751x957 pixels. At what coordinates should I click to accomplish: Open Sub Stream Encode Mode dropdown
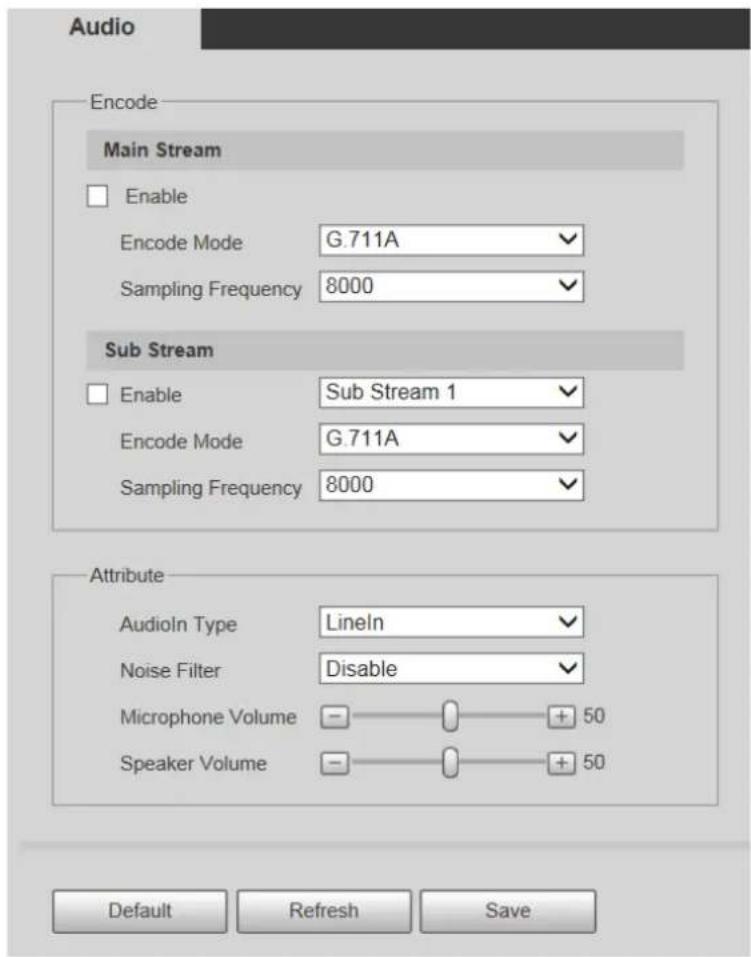coord(451,439)
